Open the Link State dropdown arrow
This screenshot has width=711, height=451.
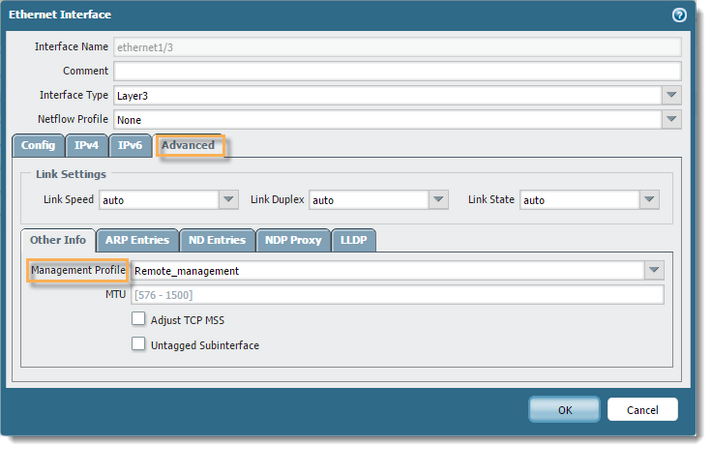click(650, 200)
